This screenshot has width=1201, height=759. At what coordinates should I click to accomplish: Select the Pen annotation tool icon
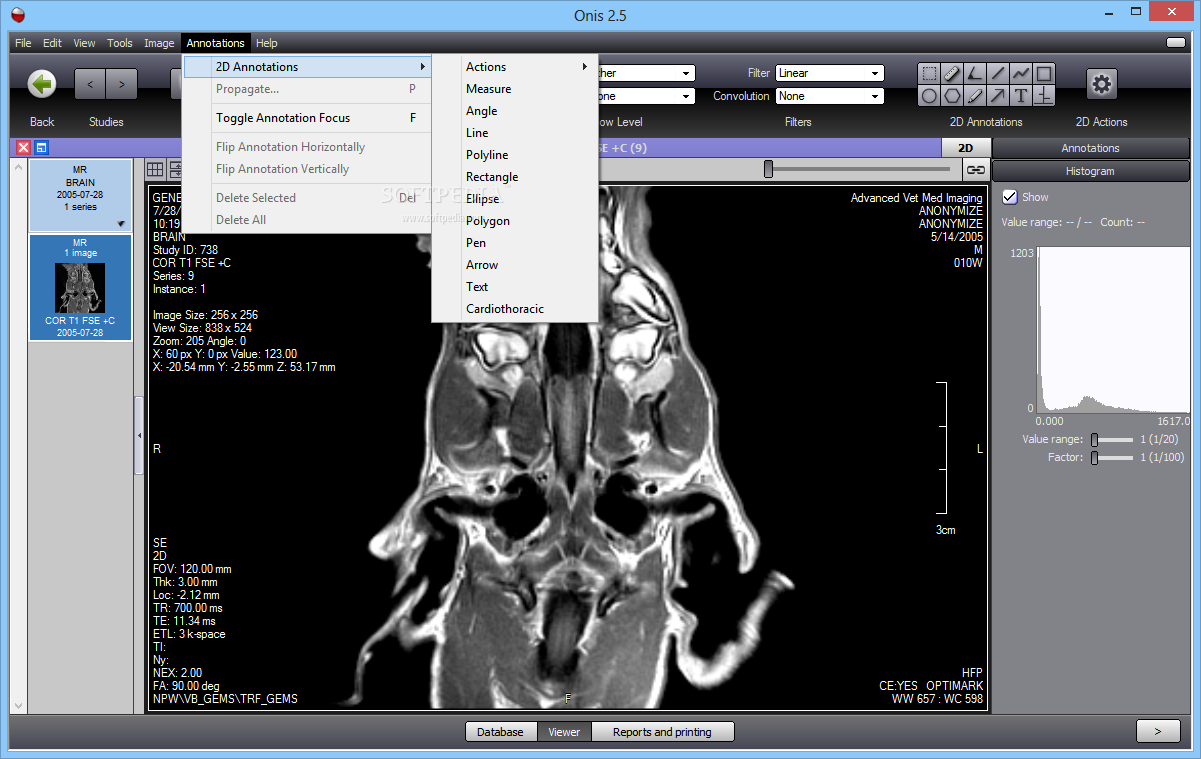pyautogui.click(x=975, y=96)
